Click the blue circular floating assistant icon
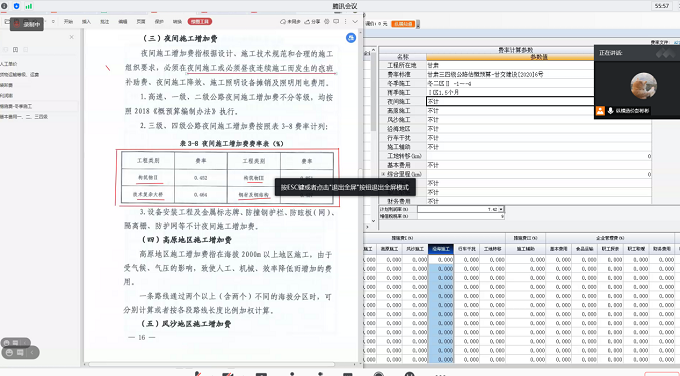Viewport: 680px width, 376px height. [351, 38]
